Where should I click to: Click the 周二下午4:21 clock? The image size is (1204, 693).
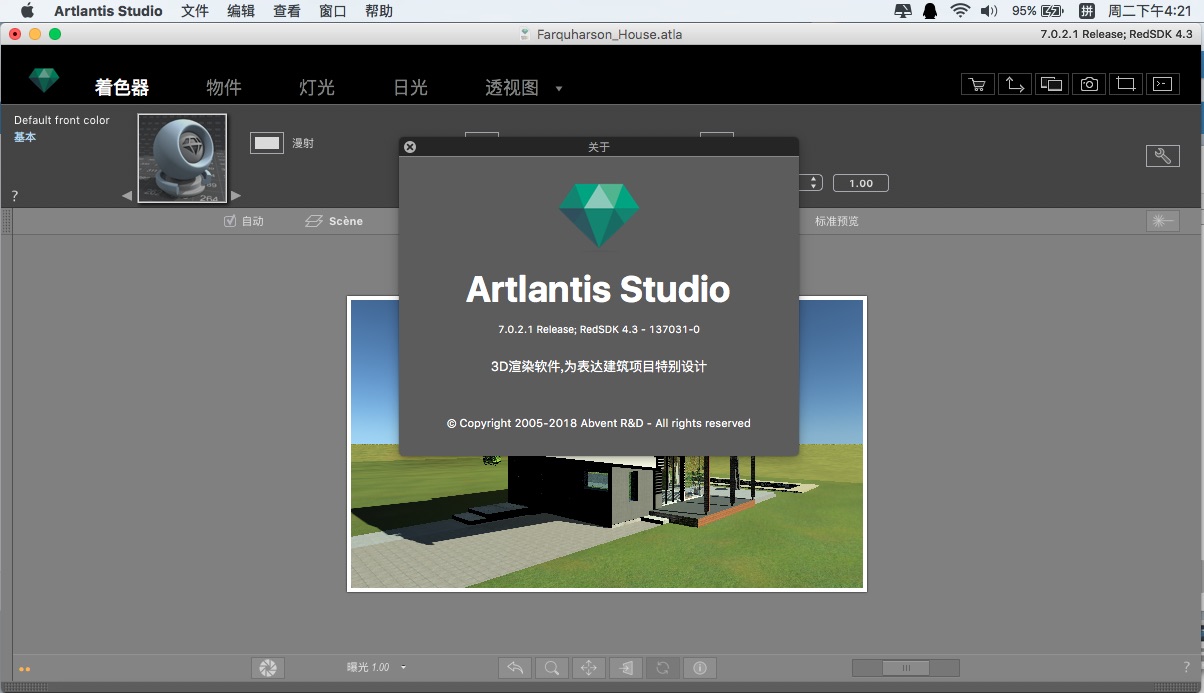(x=1150, y=11)
